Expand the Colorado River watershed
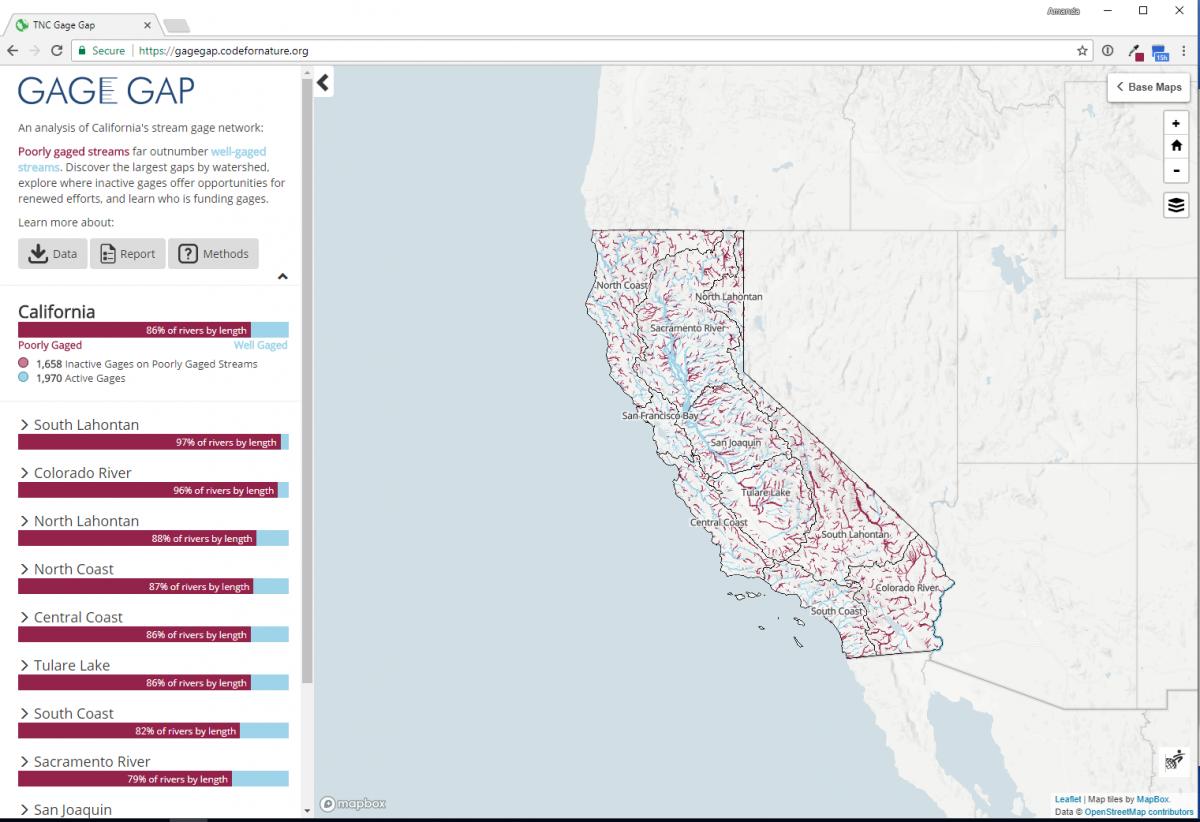 click(x=75, y=473)
